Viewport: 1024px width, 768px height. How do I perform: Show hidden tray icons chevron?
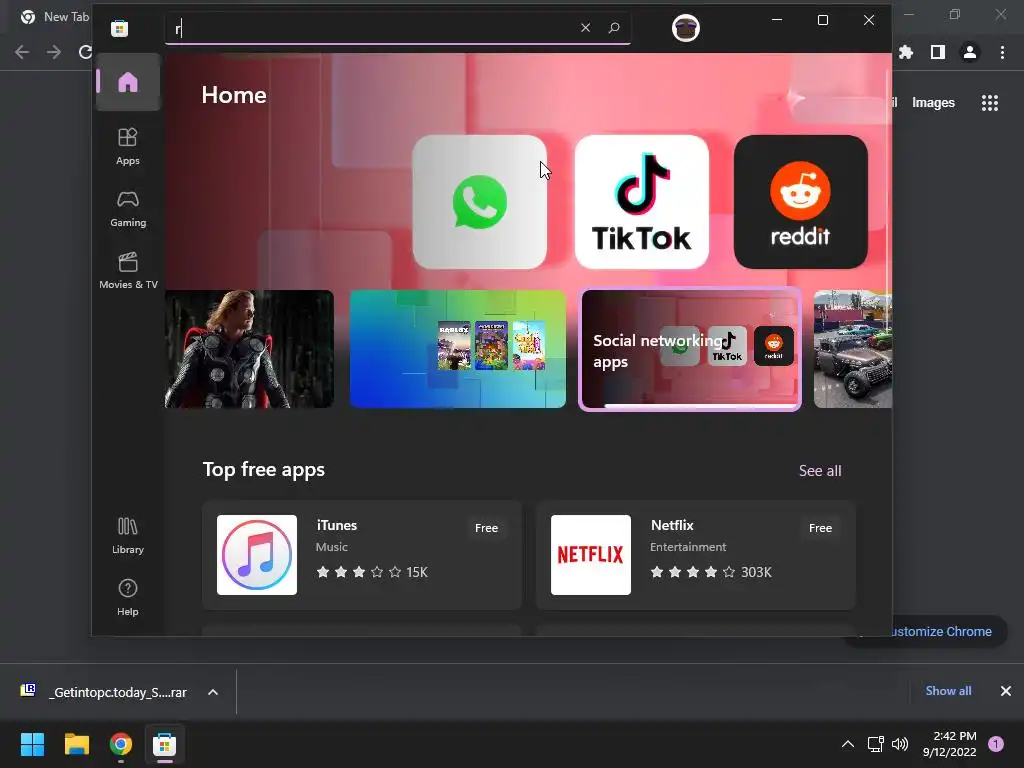[x=848, y=744]
